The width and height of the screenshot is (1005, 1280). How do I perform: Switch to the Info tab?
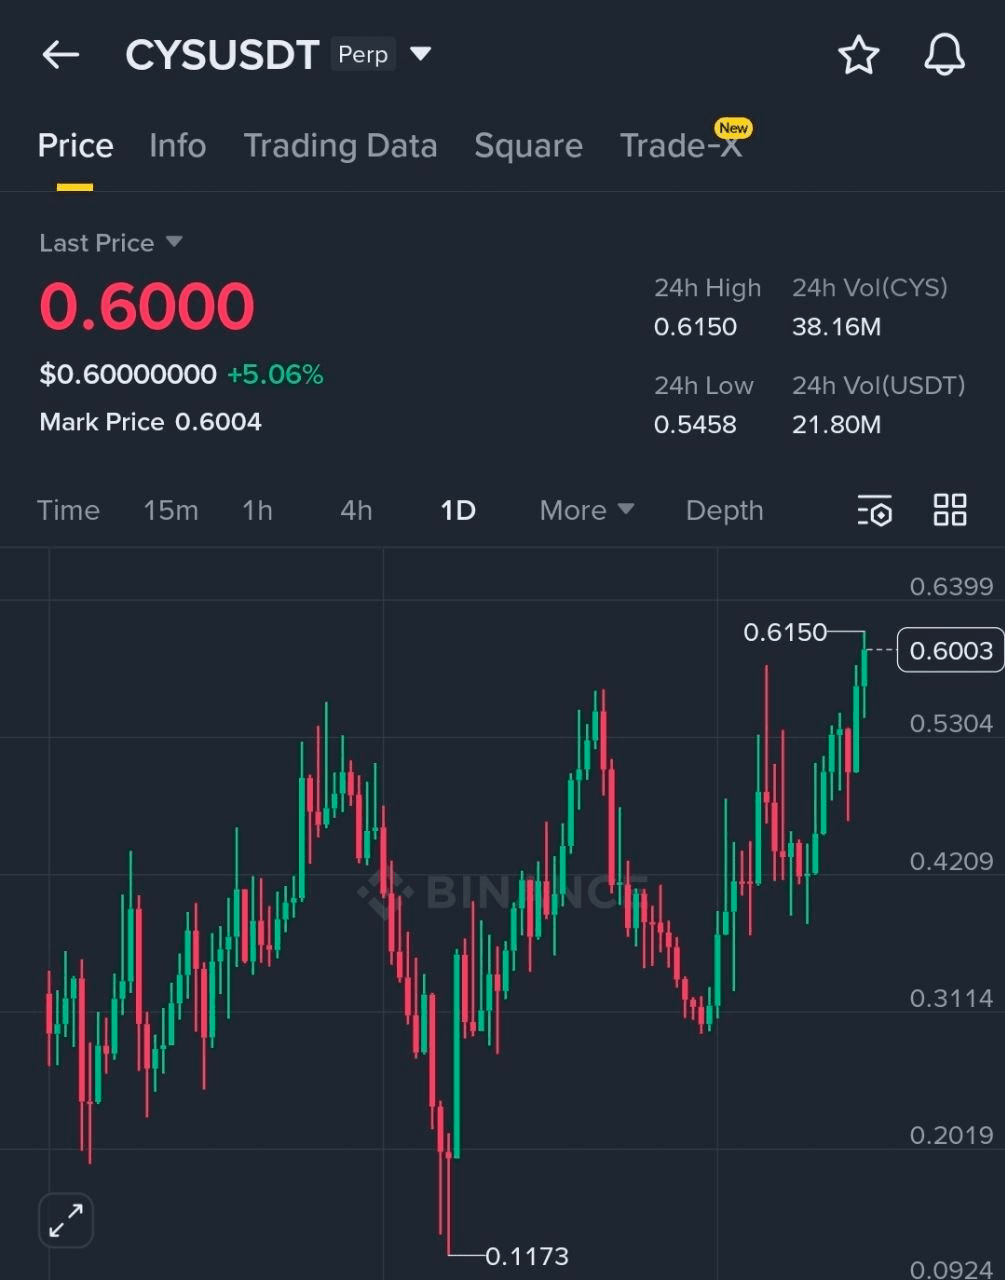click(x=177, y=146)
